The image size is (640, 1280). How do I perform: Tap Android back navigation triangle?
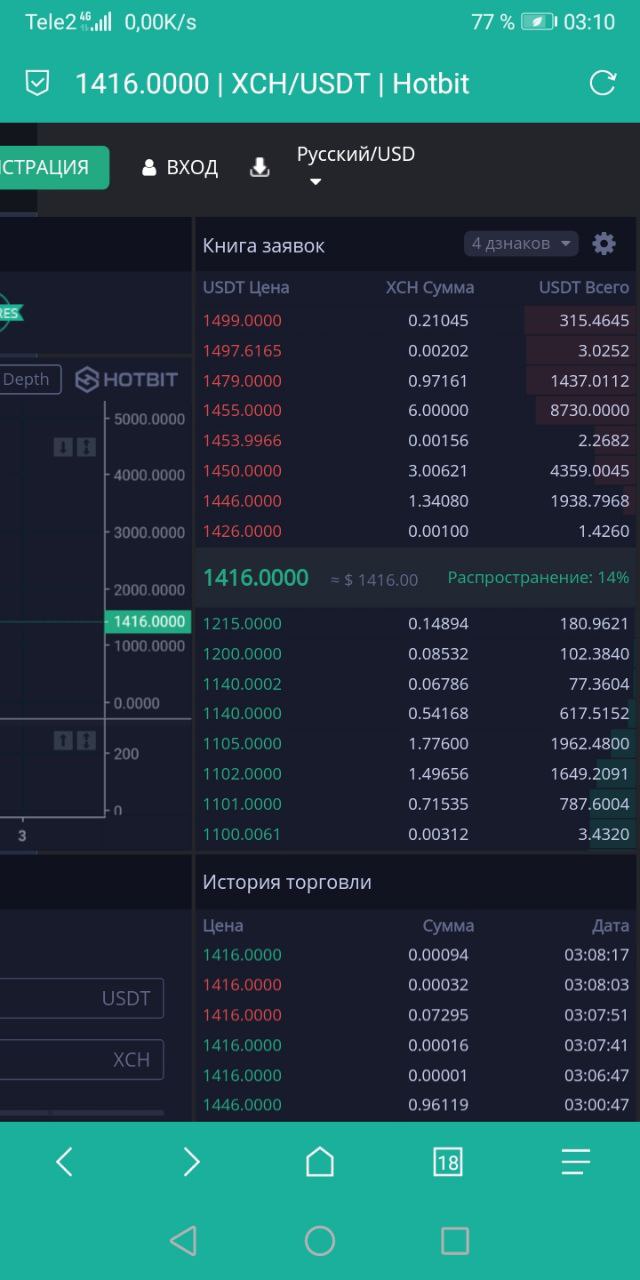(x=183, y=1241)
